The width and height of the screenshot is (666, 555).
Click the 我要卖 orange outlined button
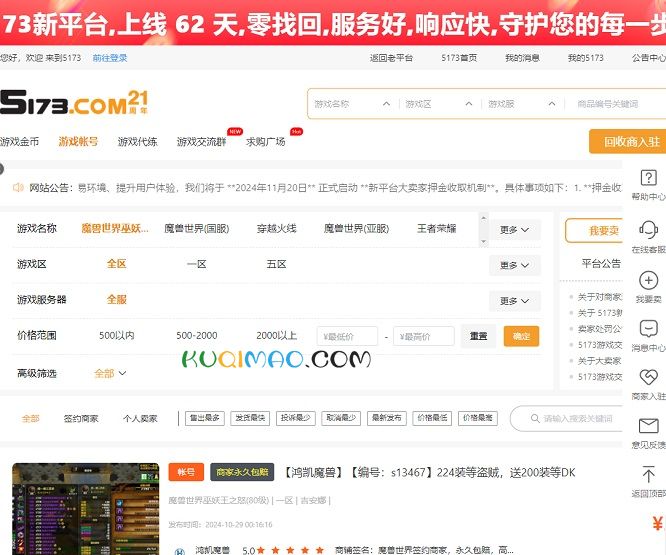tap(595, 231)
